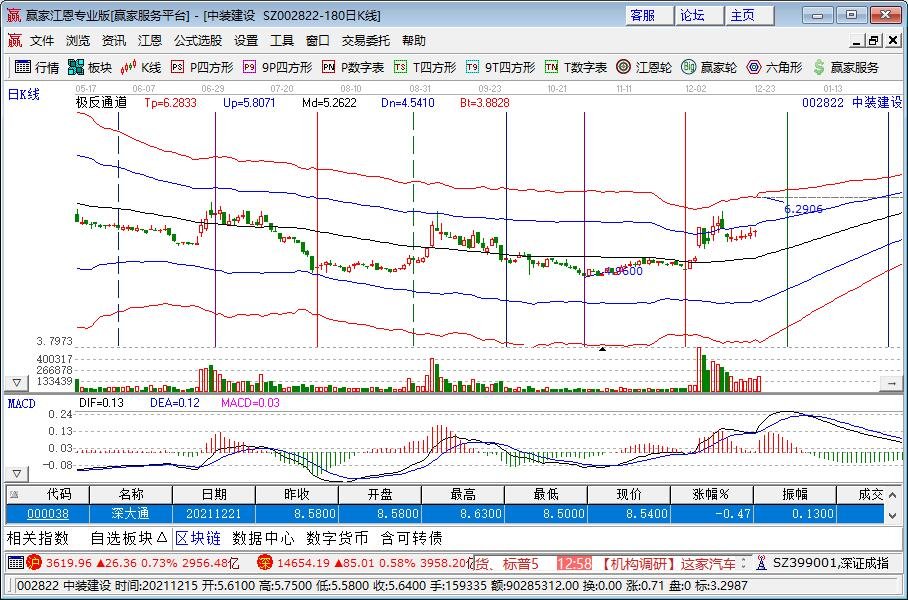The width and height of the screenshot is (908, 600).
Task: Click the 主页 button
Action: coord(749,15)
